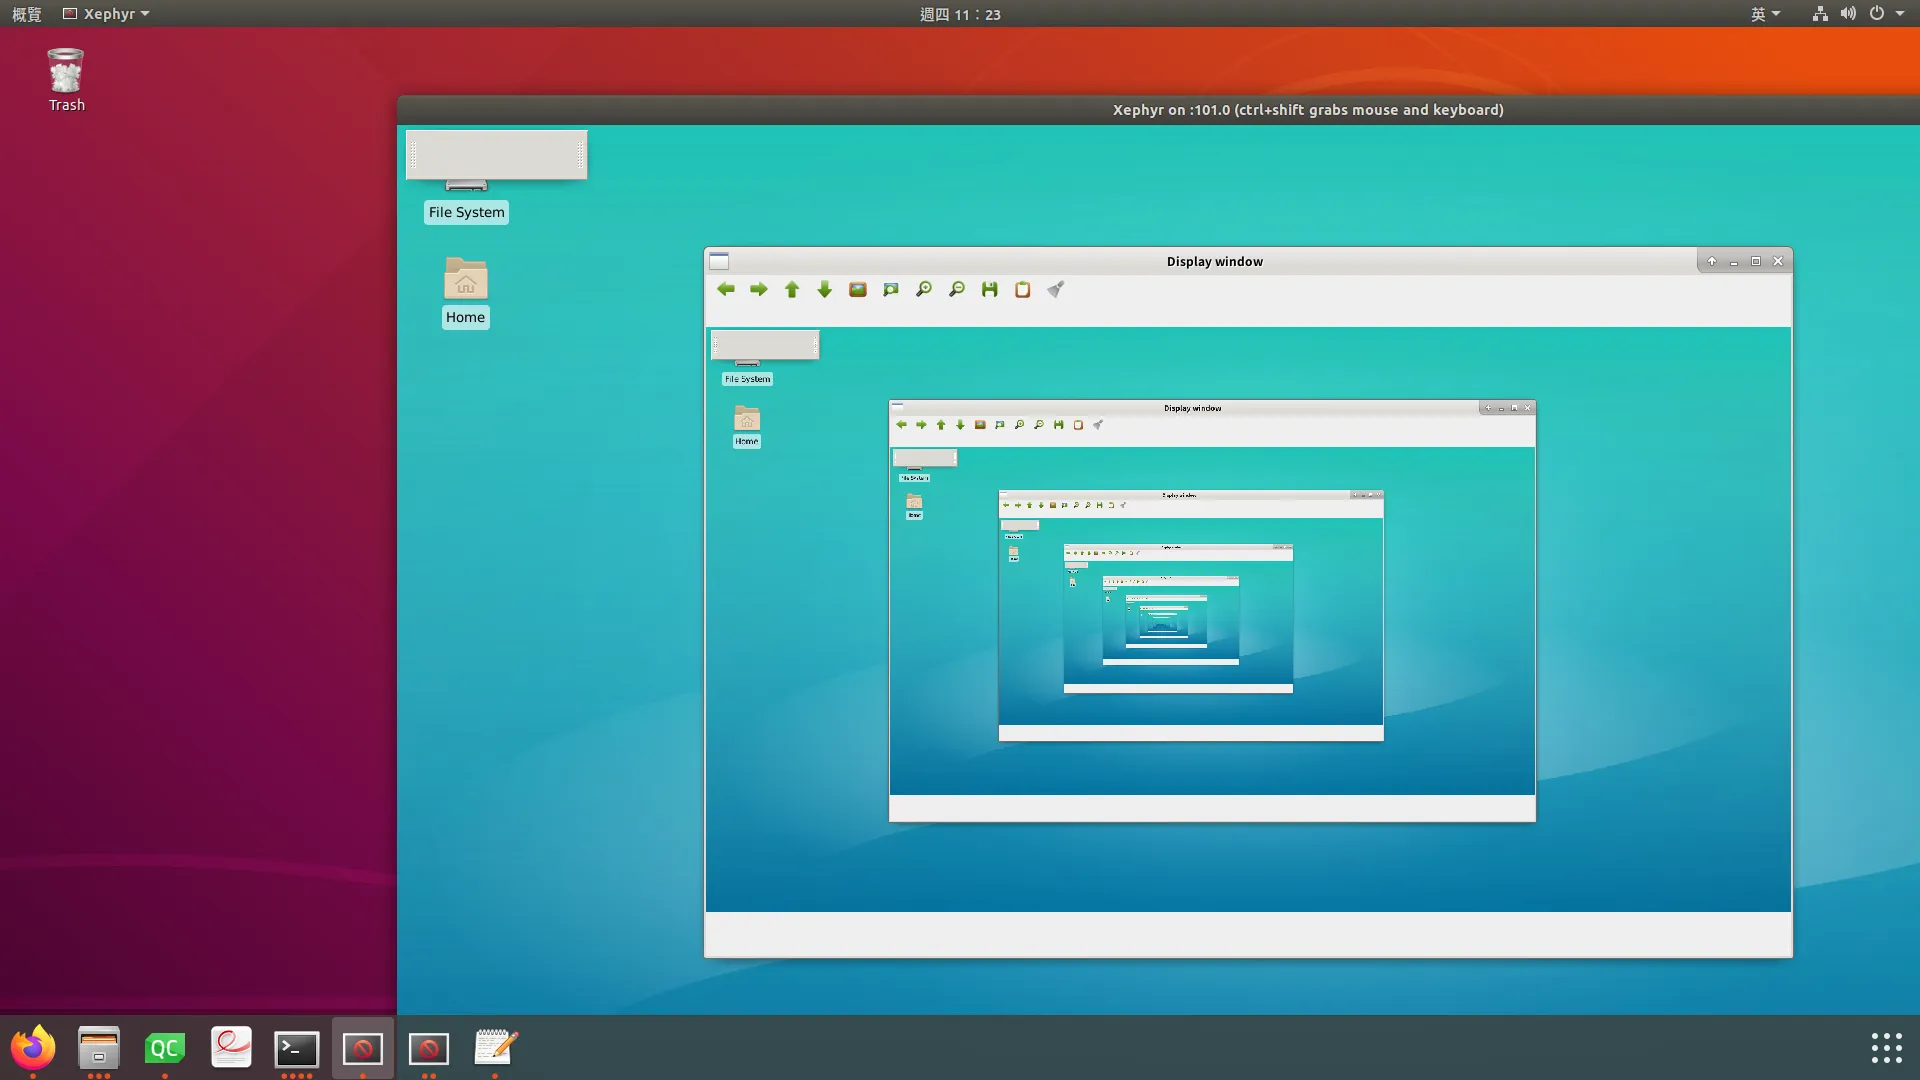Click the zoom-to-fit toolbar icon

click(x=891, y=289)
